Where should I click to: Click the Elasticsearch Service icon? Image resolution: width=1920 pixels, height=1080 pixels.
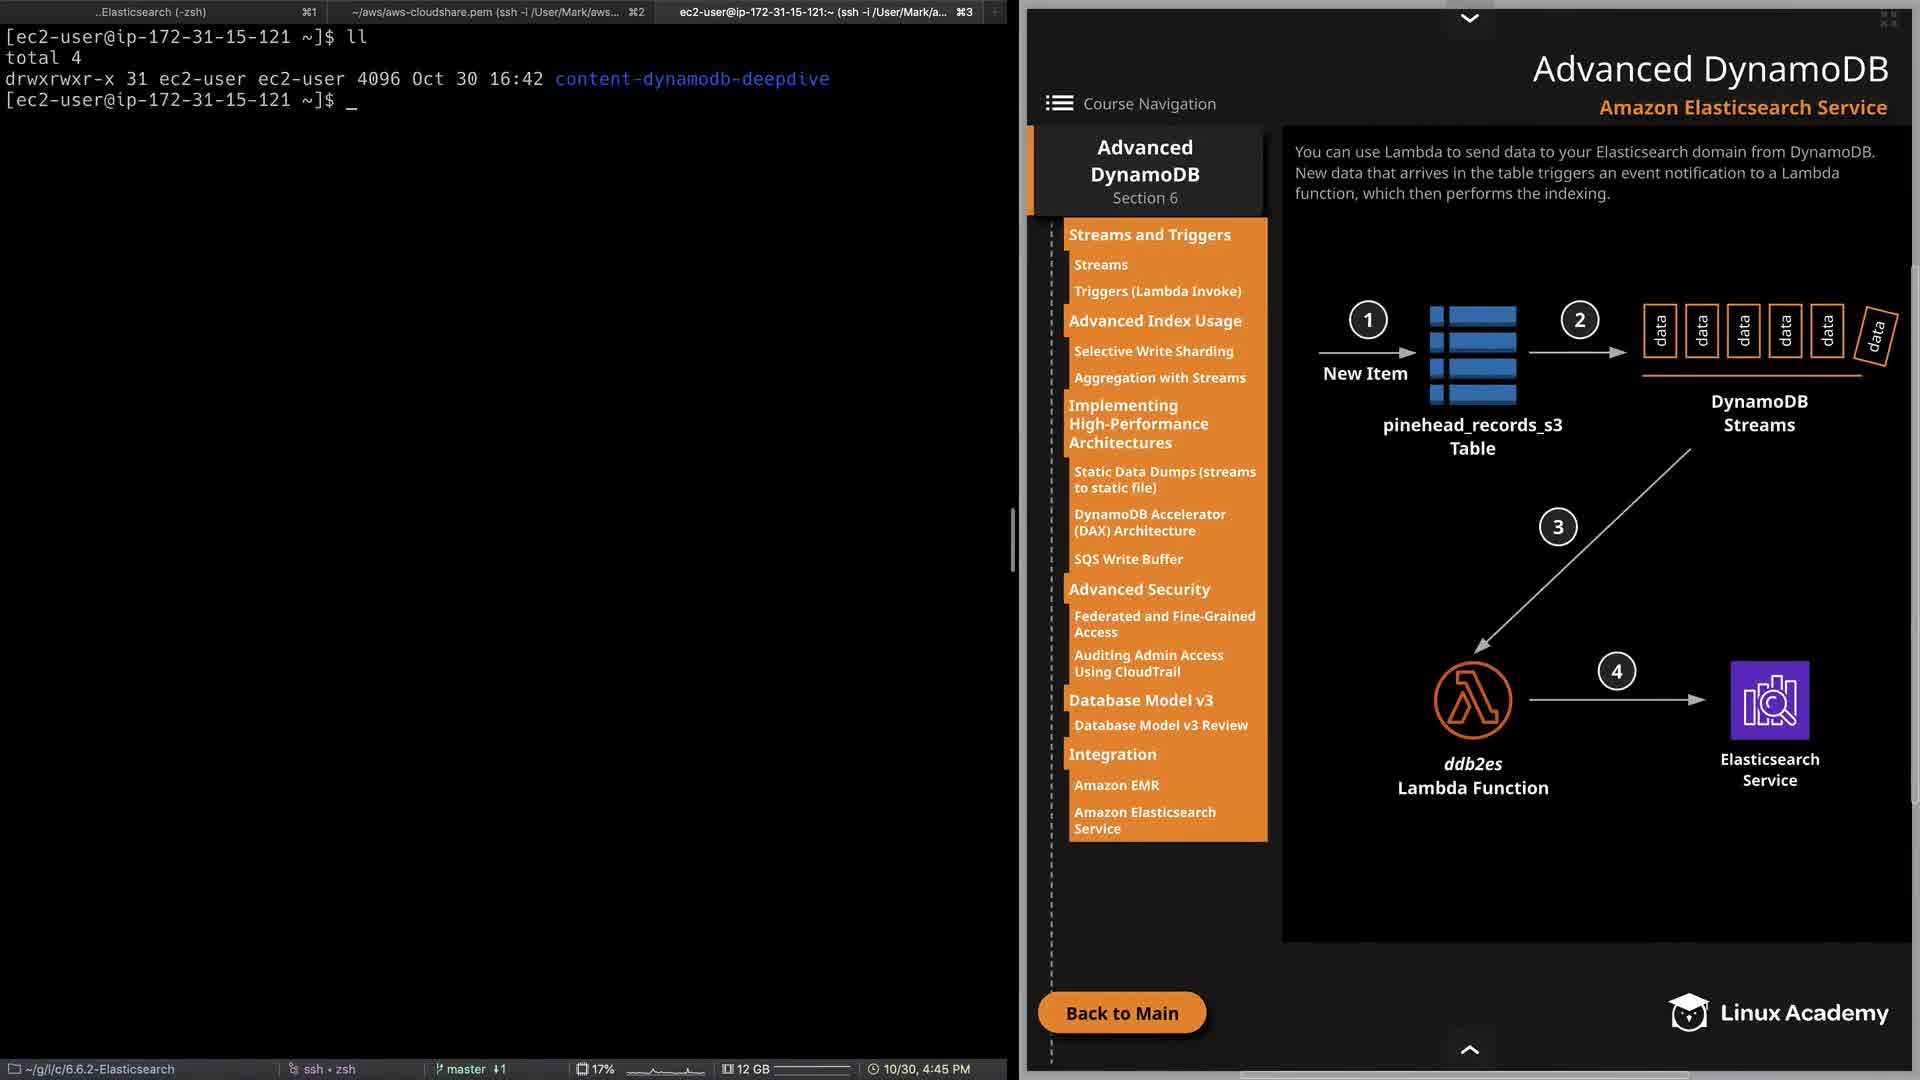[1769, 700]
